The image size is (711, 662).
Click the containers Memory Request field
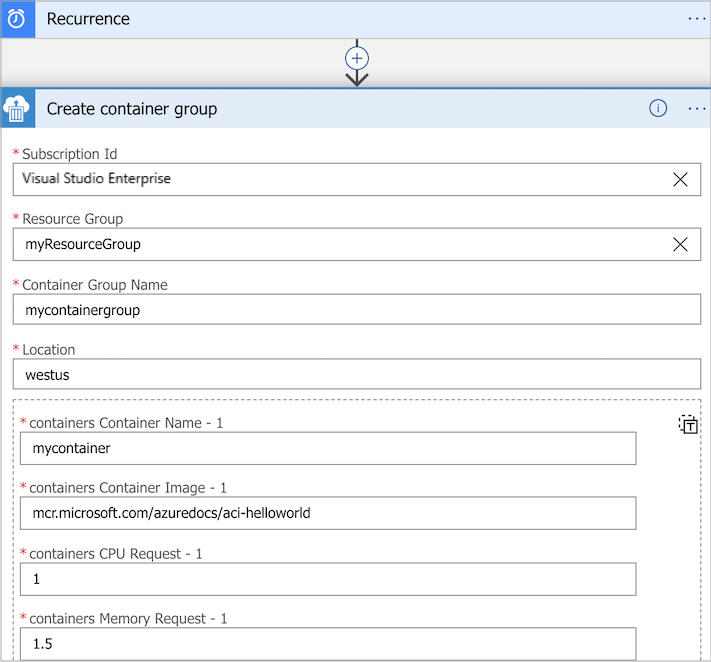(328, 644)
